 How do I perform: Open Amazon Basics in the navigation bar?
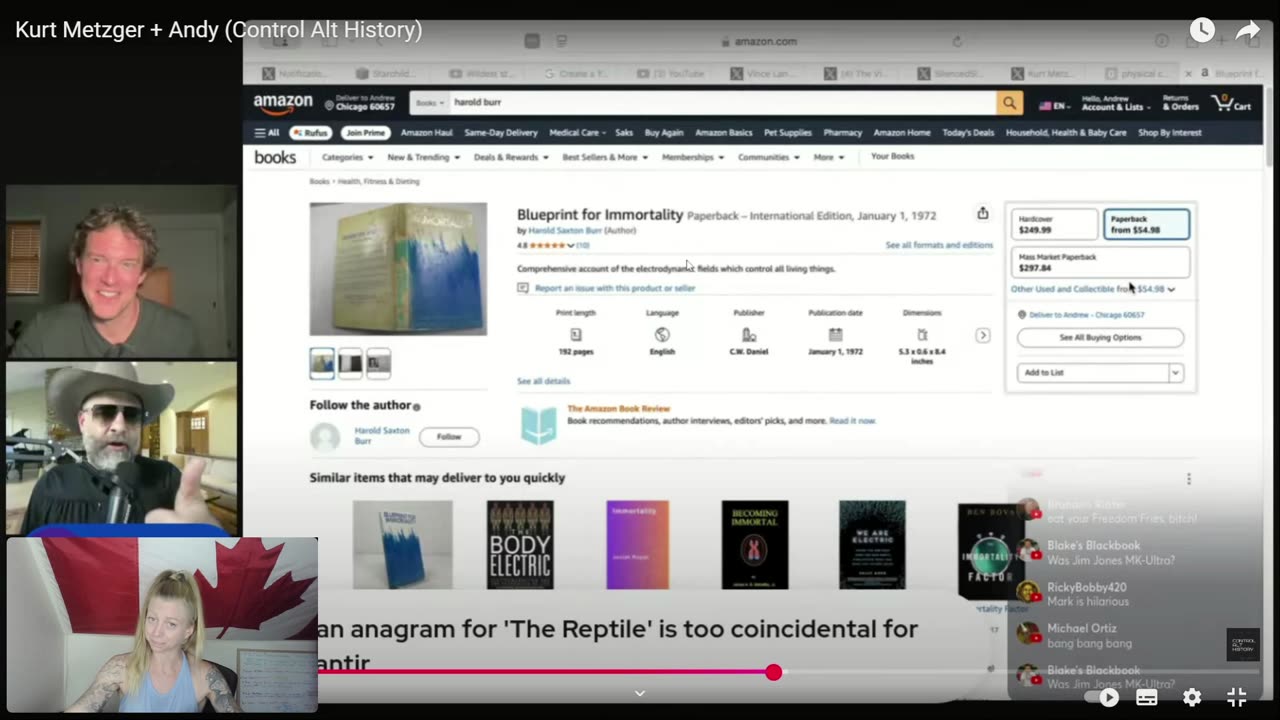coord(724,132)
